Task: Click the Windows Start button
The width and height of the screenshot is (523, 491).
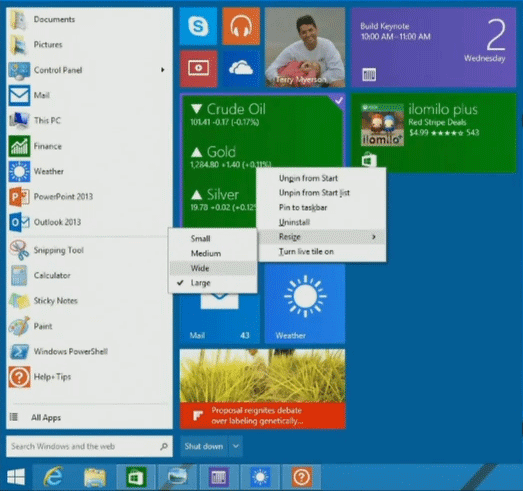Action: click(x=16, y=477)
